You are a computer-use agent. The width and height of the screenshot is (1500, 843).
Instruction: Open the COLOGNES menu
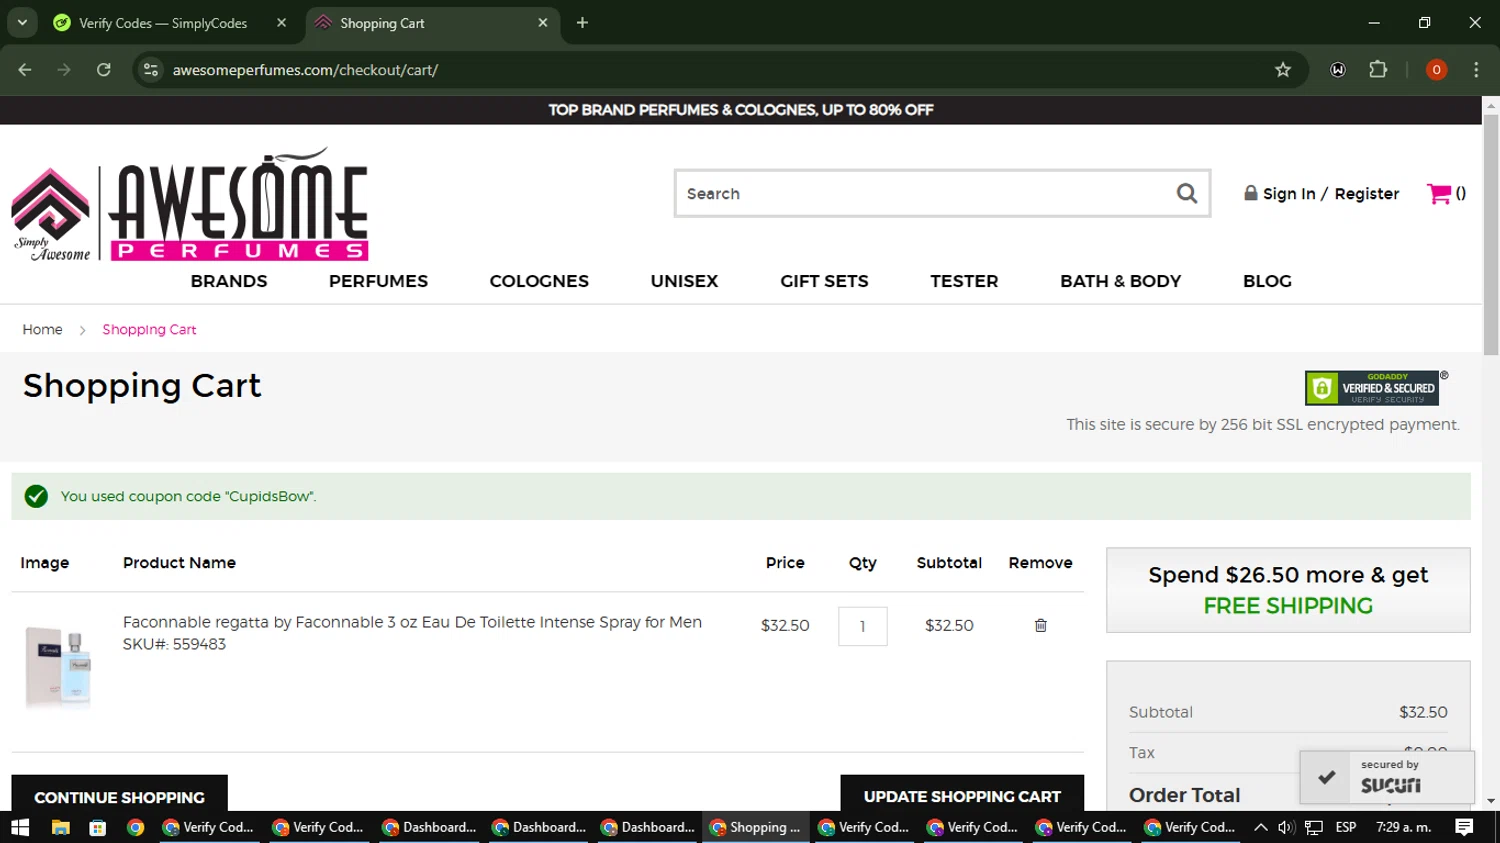[539, 281]
